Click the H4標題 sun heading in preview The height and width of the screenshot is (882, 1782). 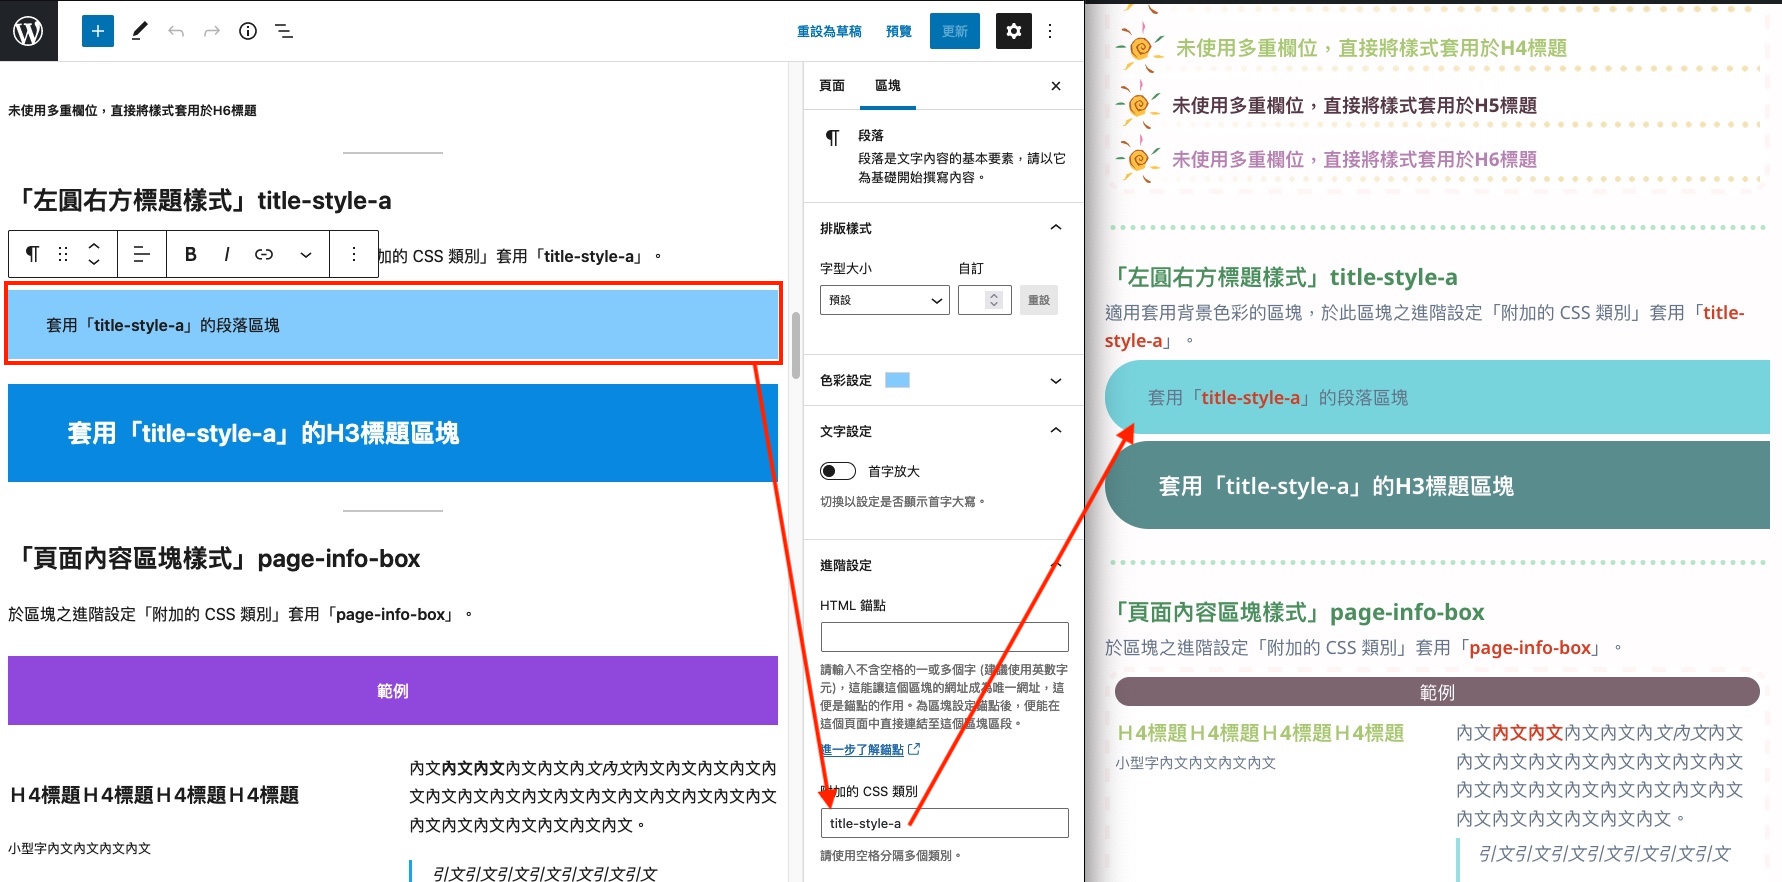[1371, 48]
